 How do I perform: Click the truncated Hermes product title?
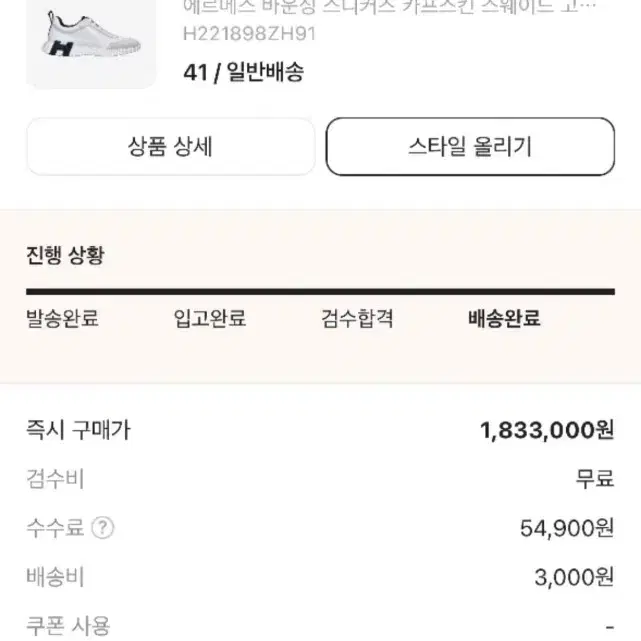389,7
